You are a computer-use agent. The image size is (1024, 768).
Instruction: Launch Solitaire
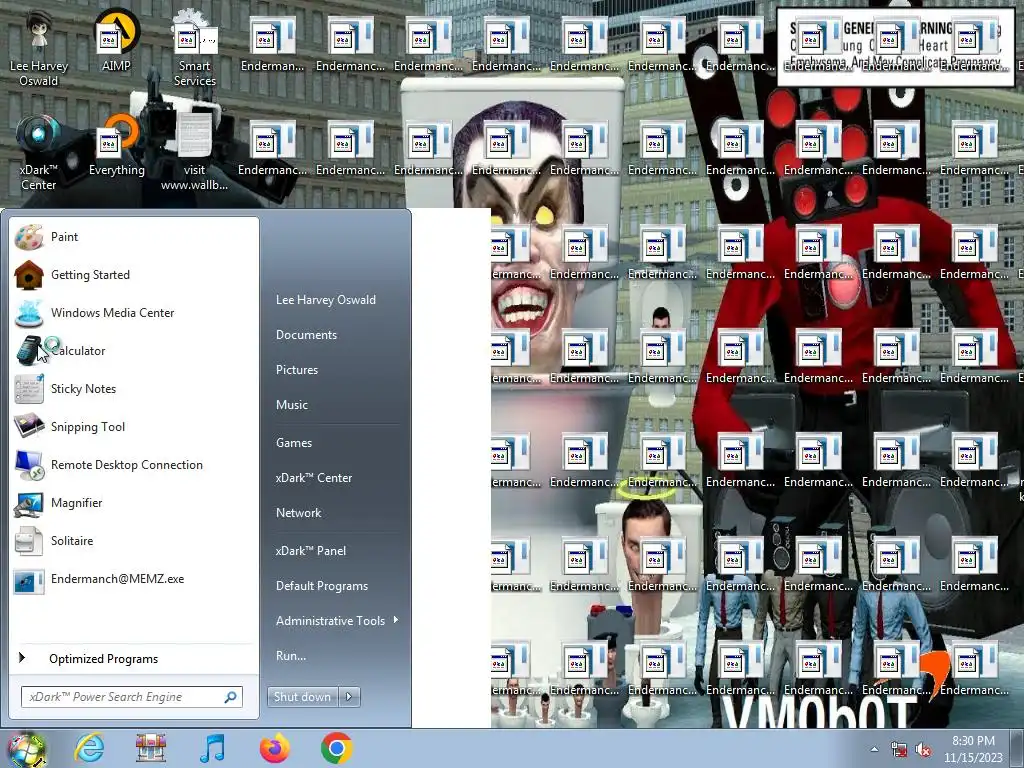coord(134,541)
